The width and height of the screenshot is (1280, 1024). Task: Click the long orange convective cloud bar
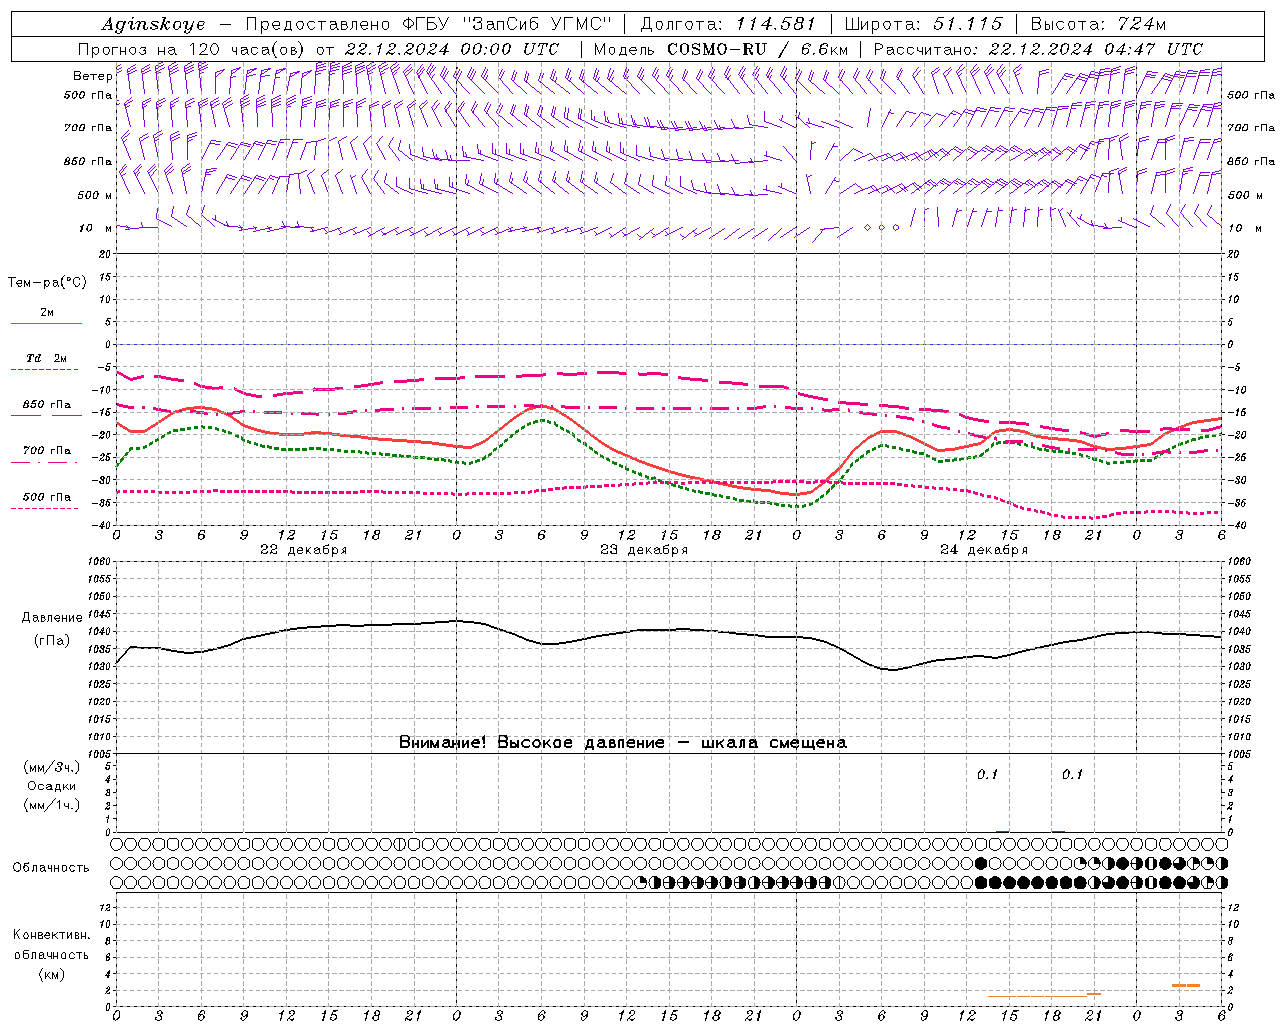tap(1037, 996)
